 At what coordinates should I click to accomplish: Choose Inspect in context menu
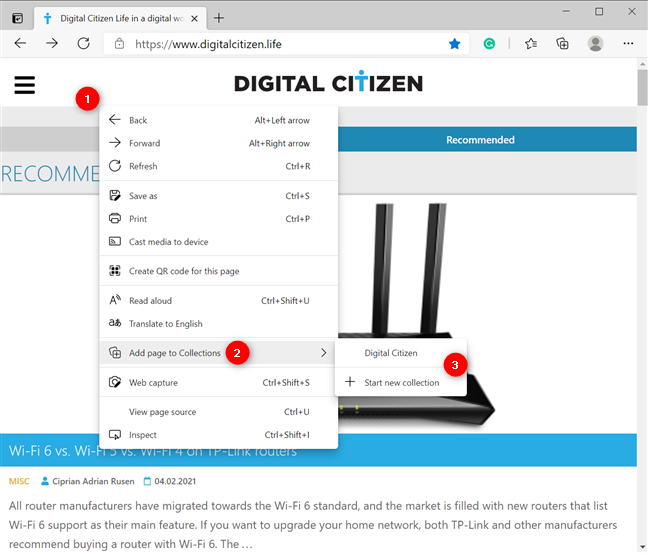pos(219,435)
